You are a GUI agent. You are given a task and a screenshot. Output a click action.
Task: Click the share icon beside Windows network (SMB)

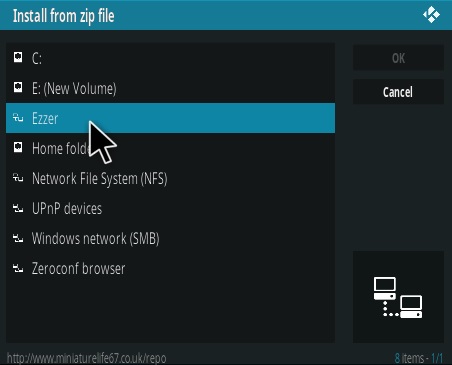click(x=18, y=238)
